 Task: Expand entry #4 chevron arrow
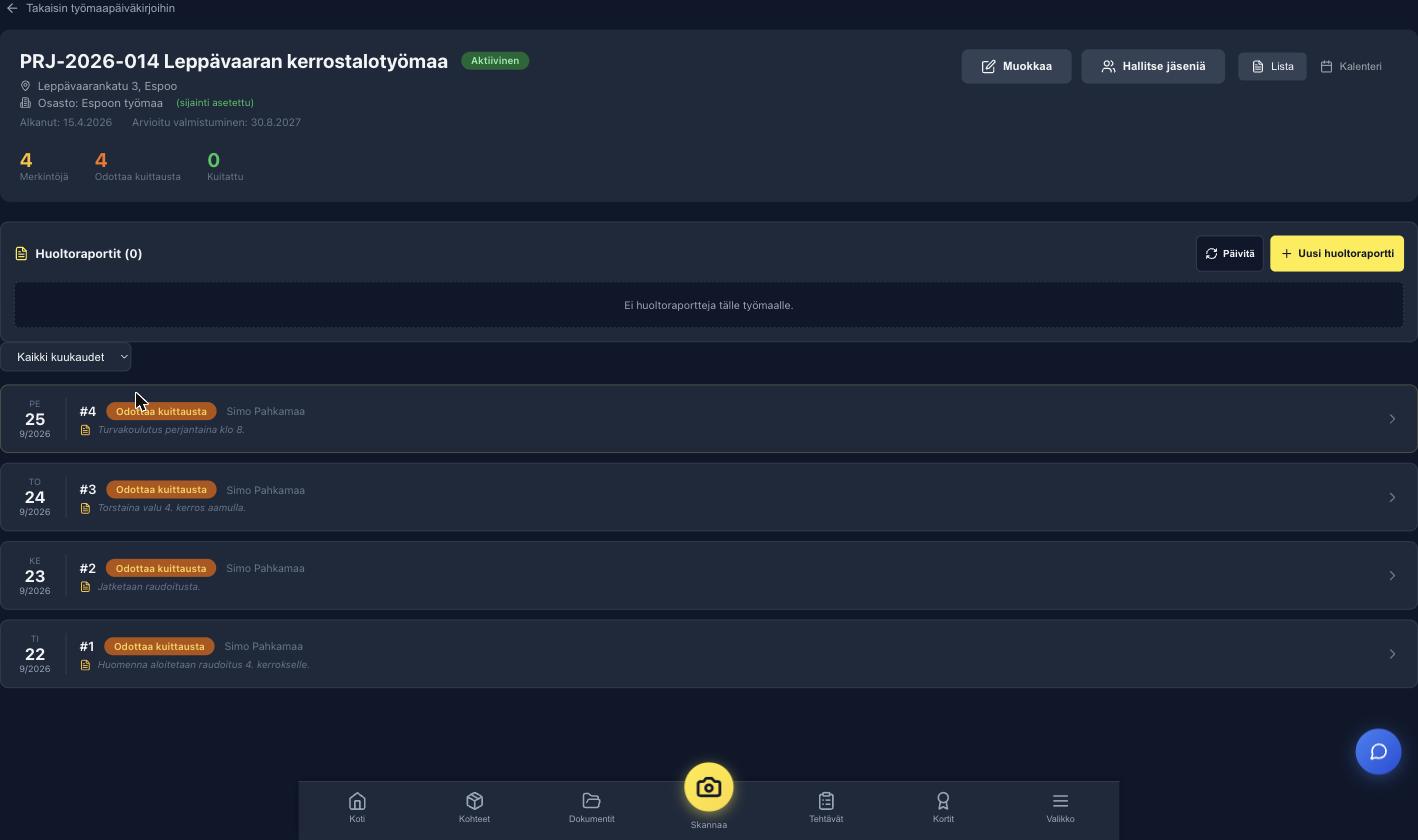(1392, 419)
